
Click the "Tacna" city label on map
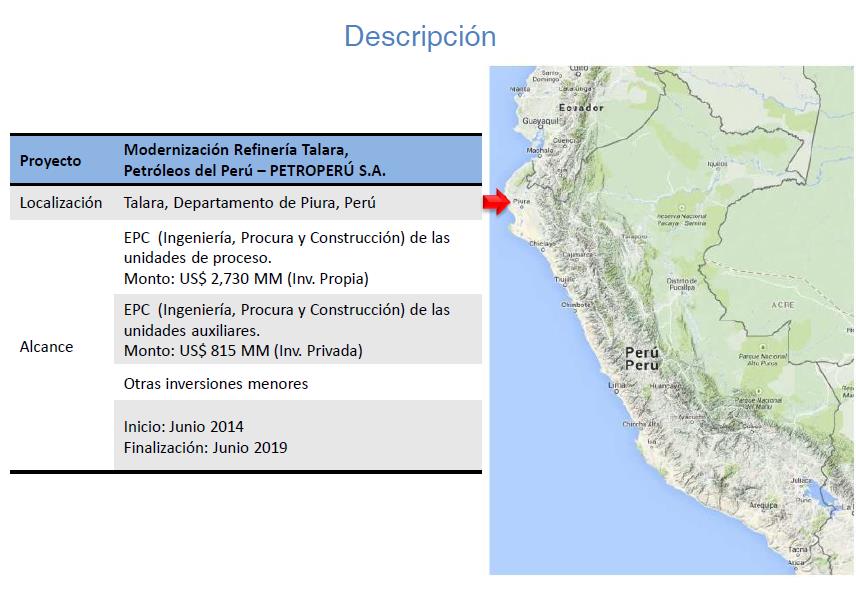(x=798, y=549)
